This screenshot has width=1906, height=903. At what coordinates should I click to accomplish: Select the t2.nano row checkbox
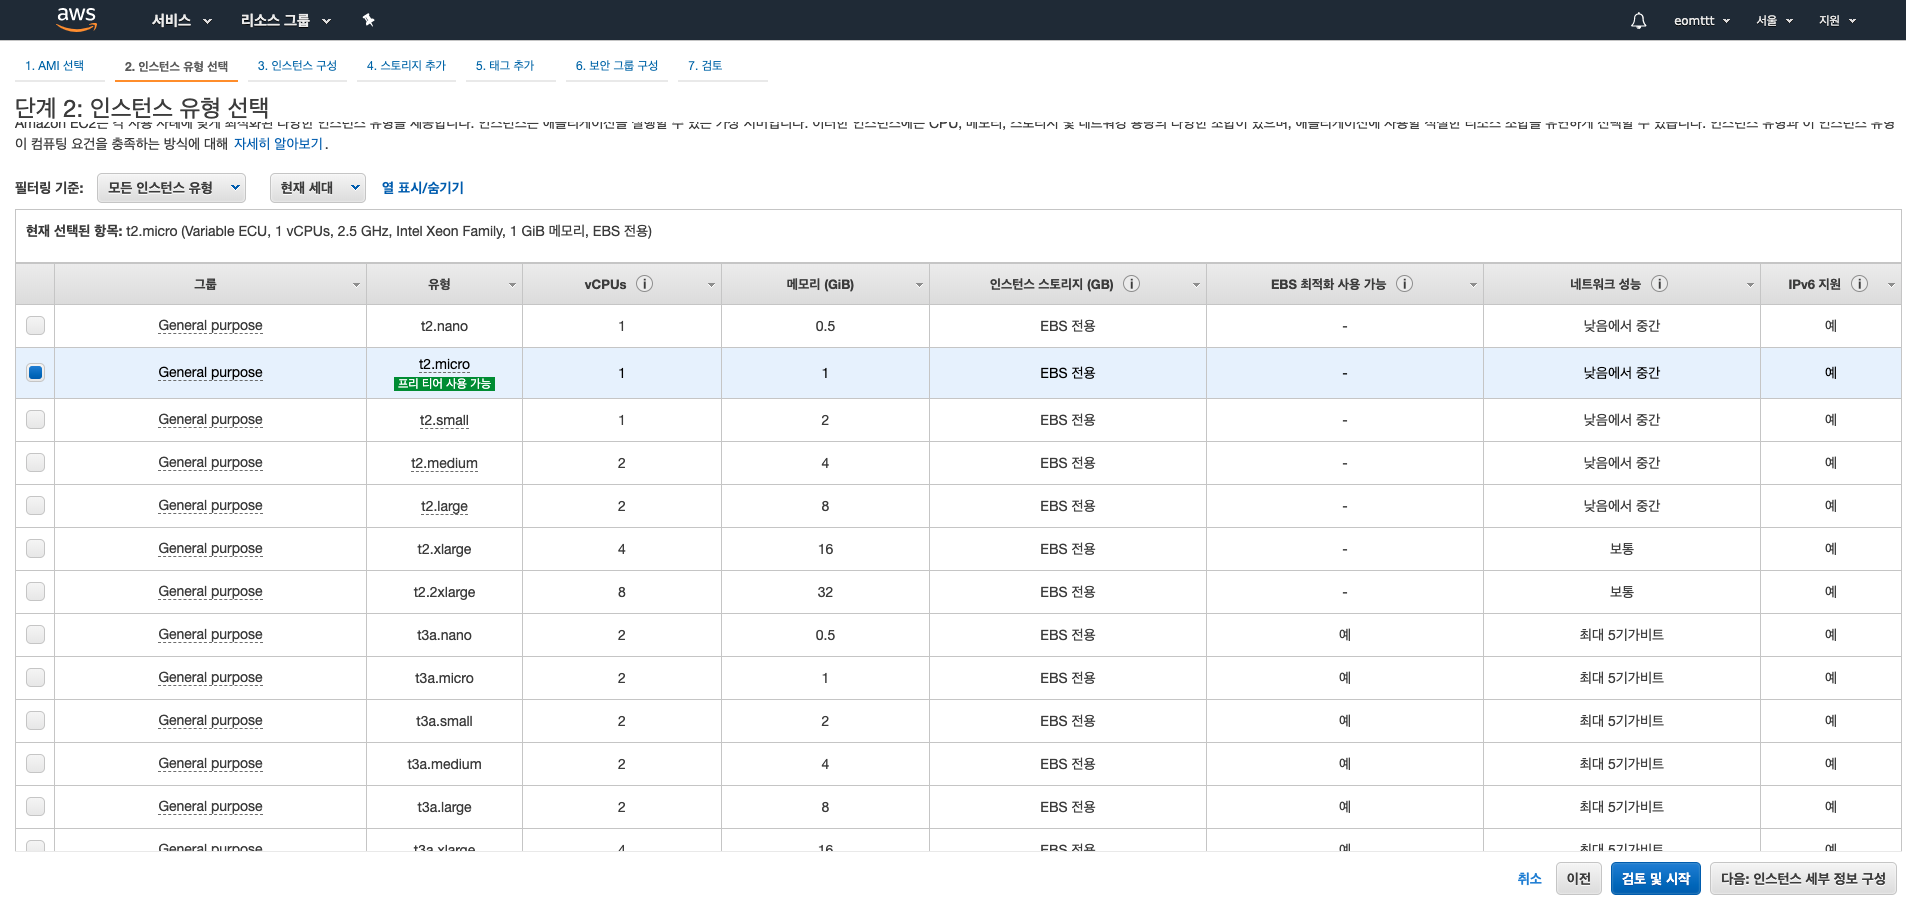coord(36,326)
